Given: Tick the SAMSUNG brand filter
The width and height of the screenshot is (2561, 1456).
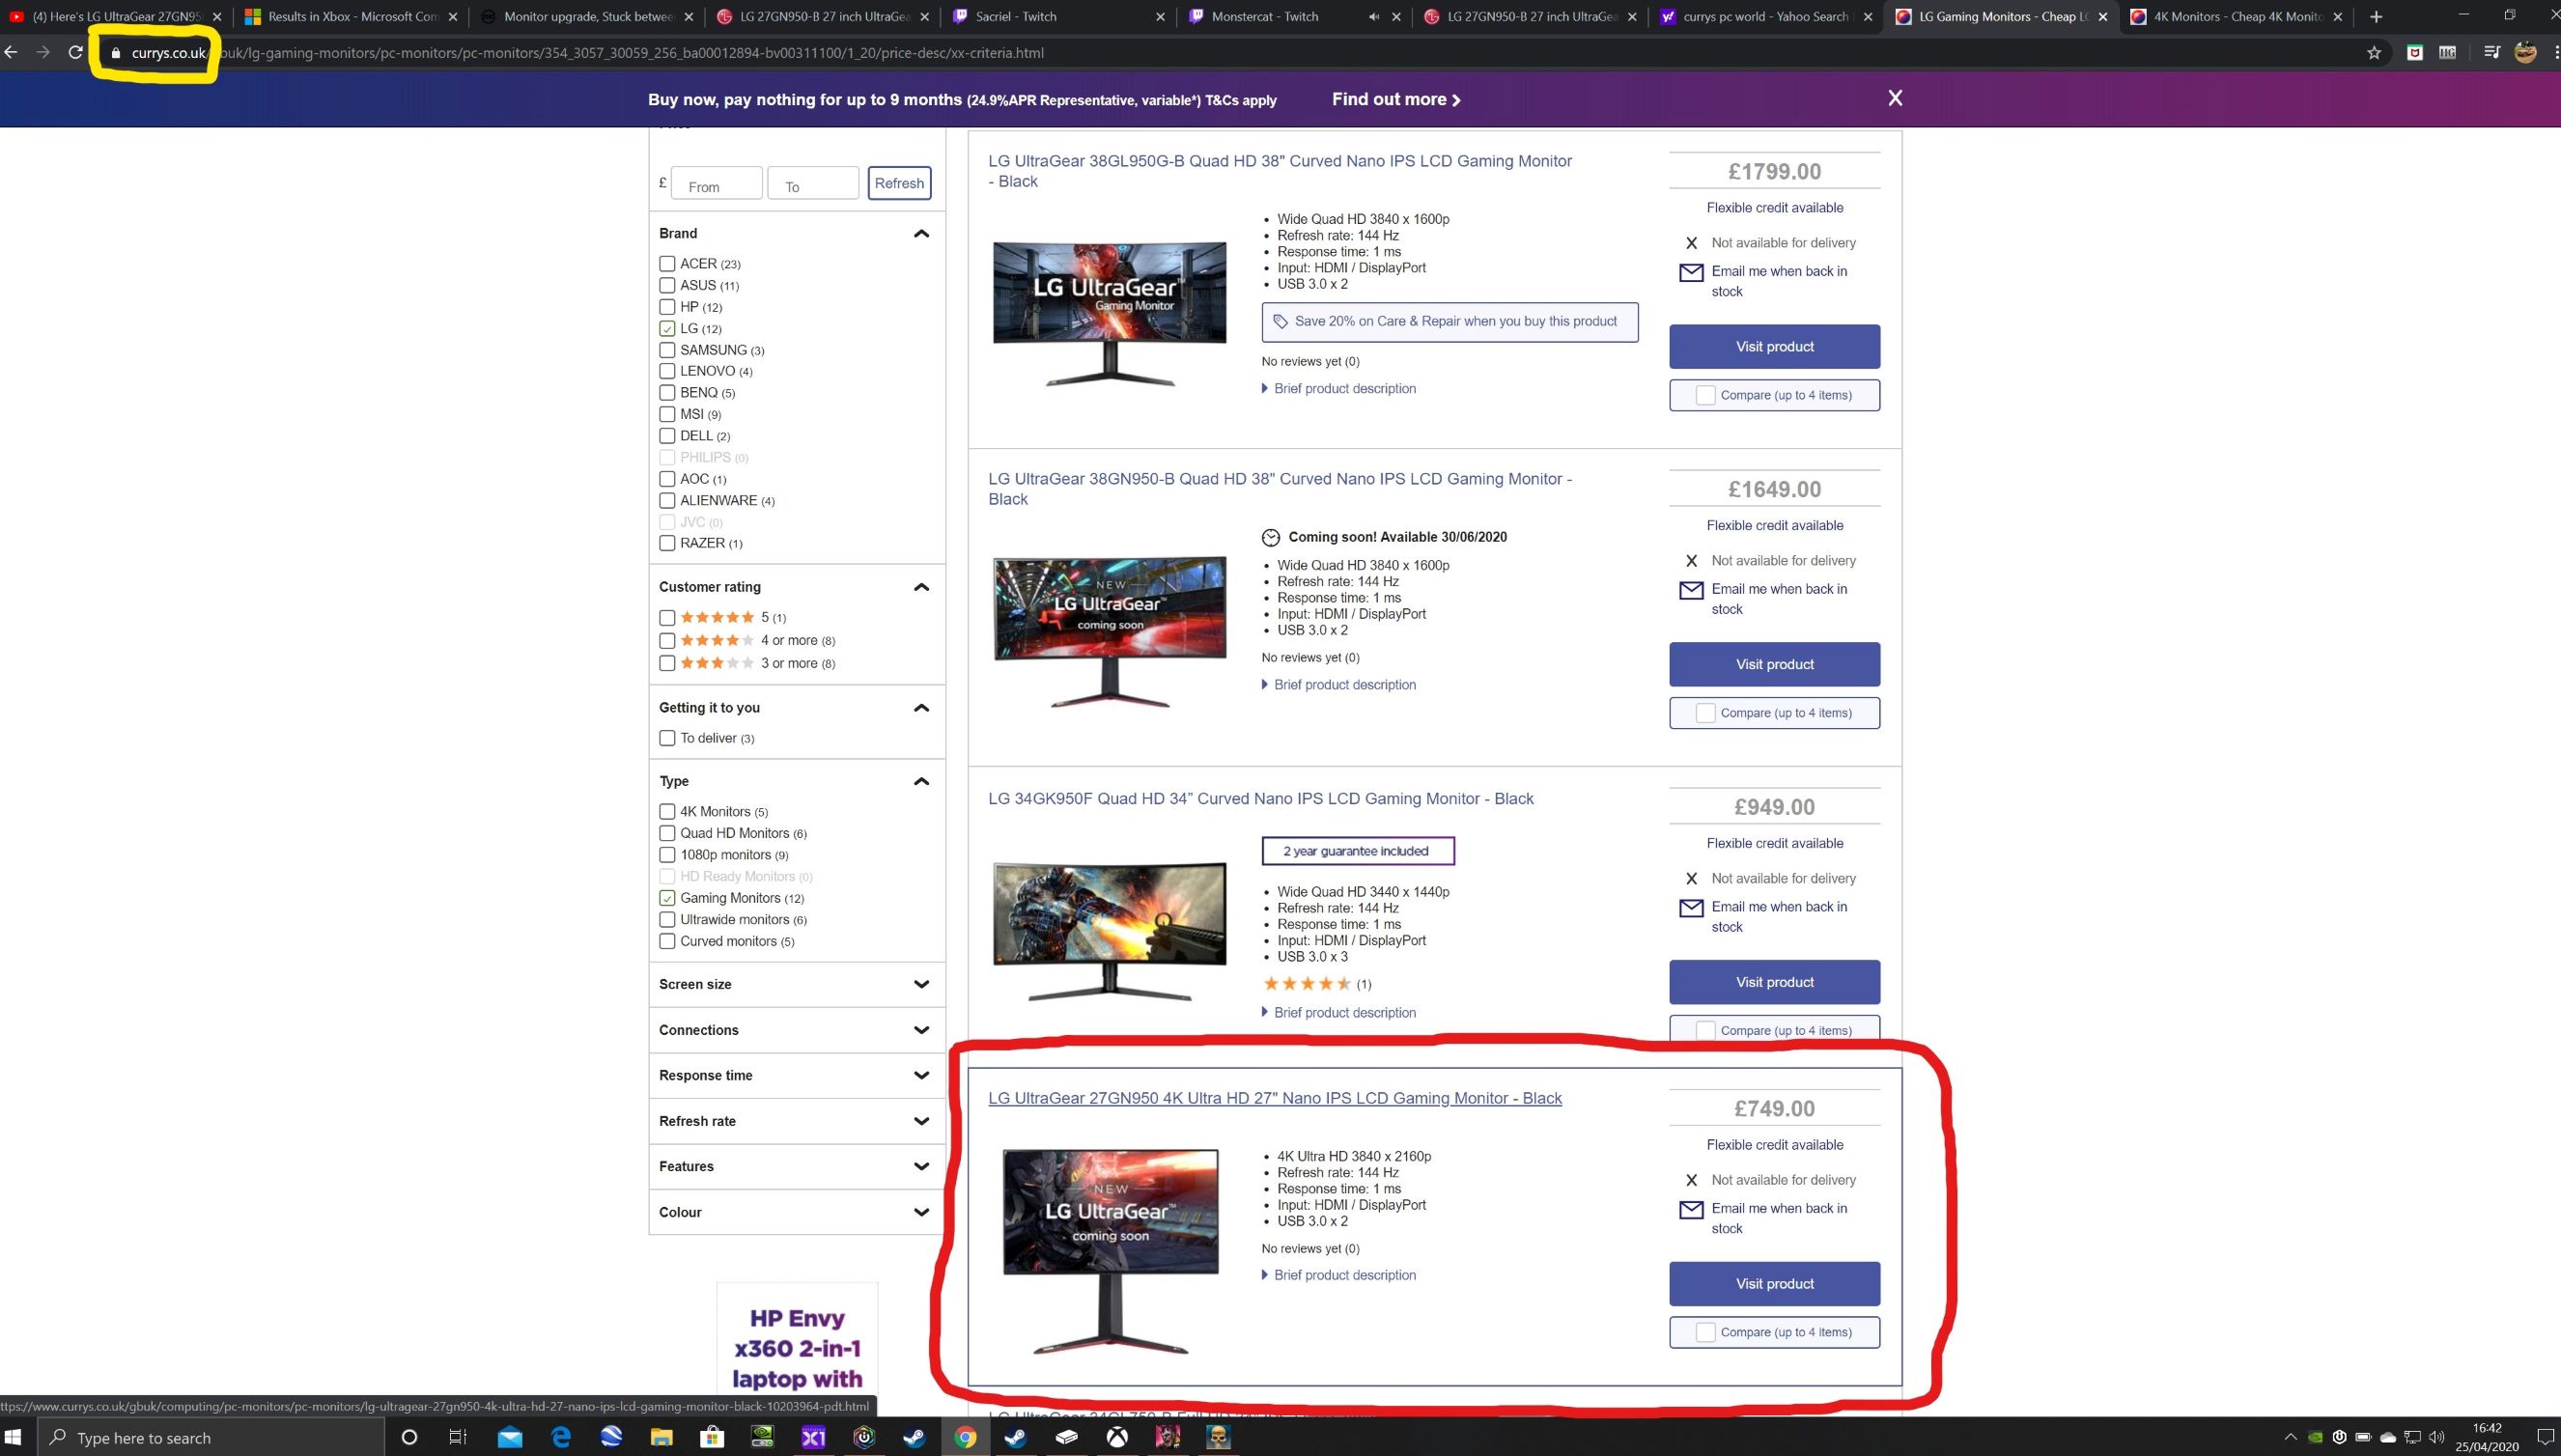Looking at the screenshot, I should pos(667,350).
